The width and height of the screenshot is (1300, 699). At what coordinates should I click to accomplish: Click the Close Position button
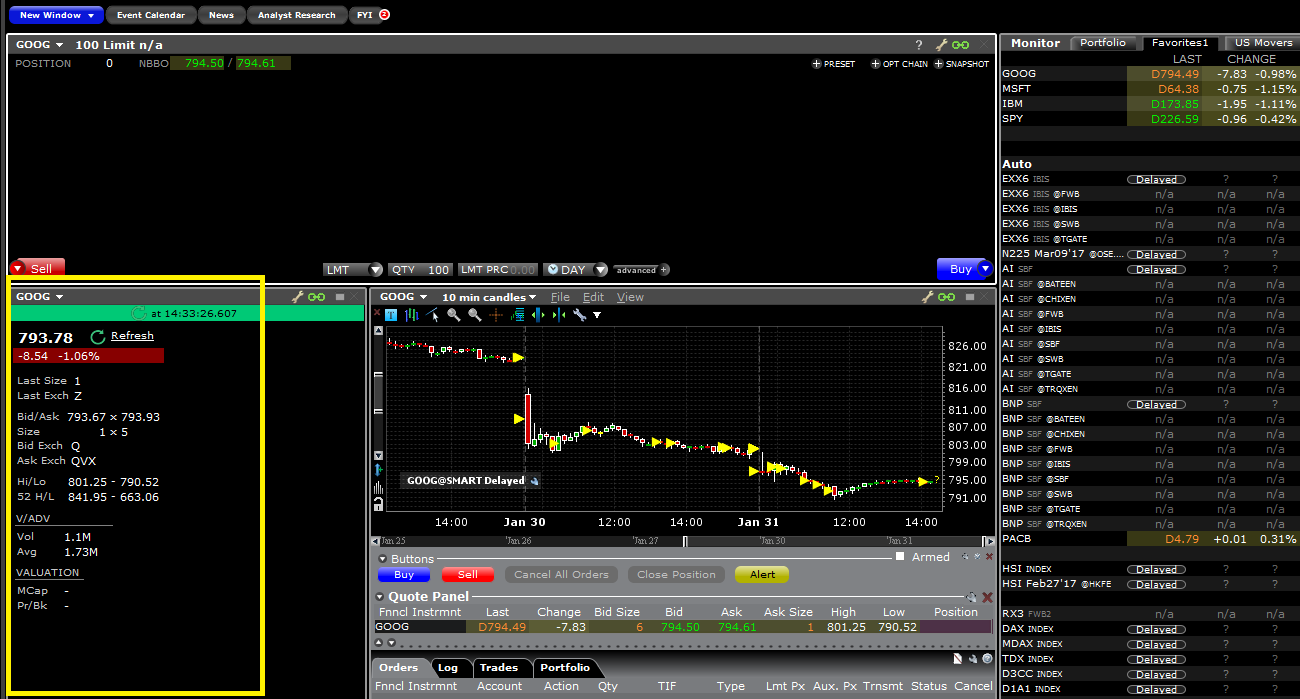coord(677,575)
